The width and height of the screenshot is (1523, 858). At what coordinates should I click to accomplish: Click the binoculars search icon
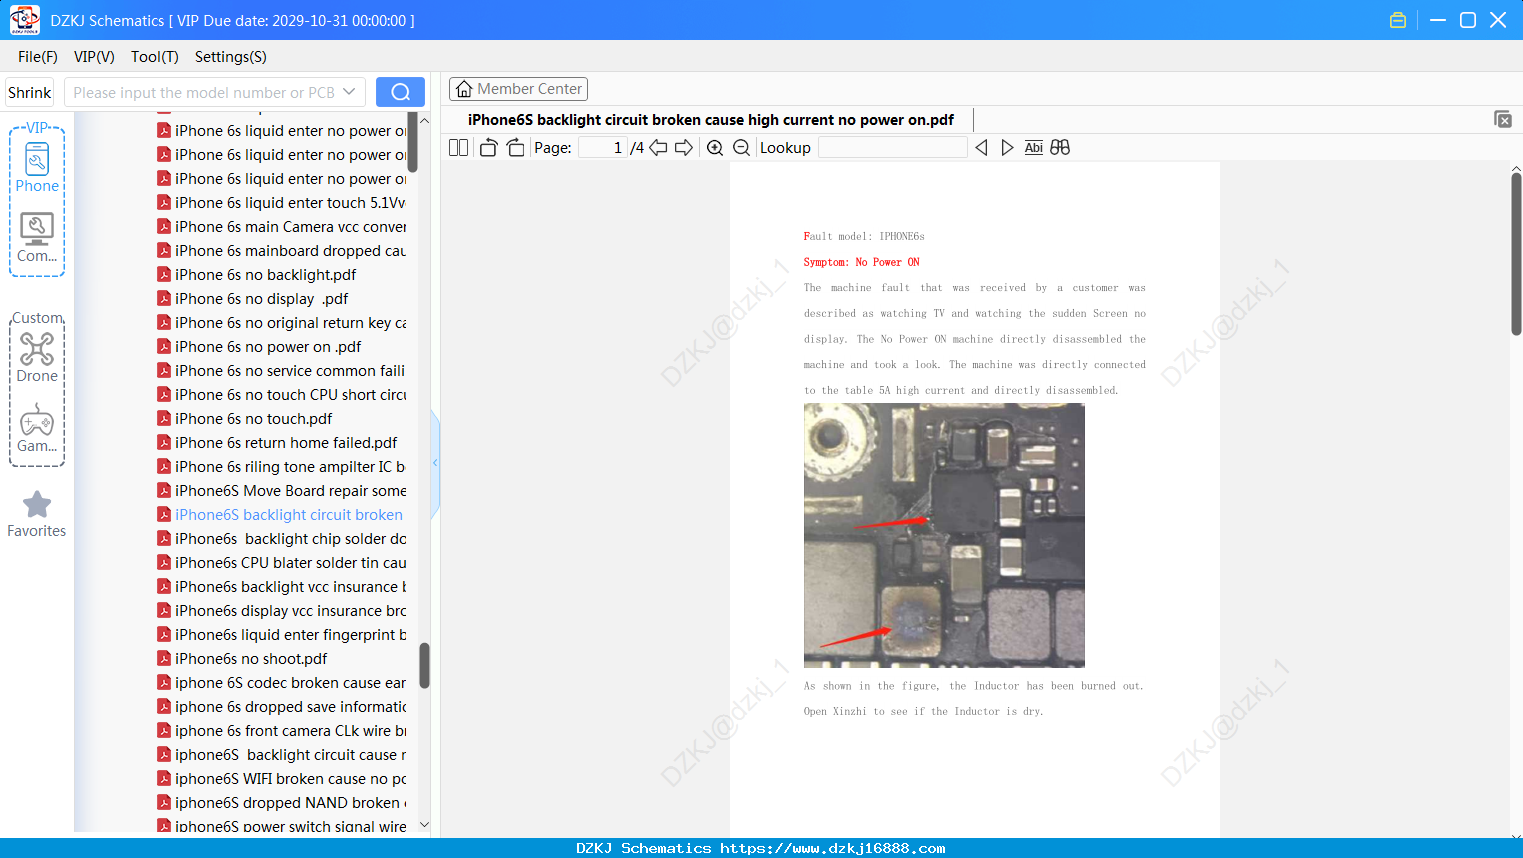(x=1060, y=148)
